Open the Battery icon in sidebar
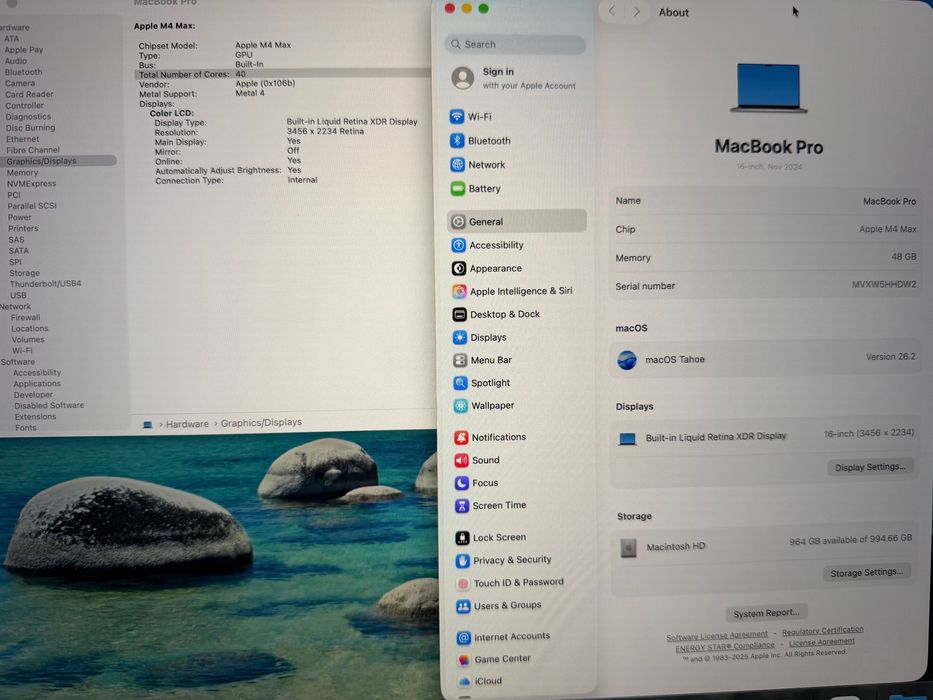Viewport: 933px width, 700px height. coord(458,189)
